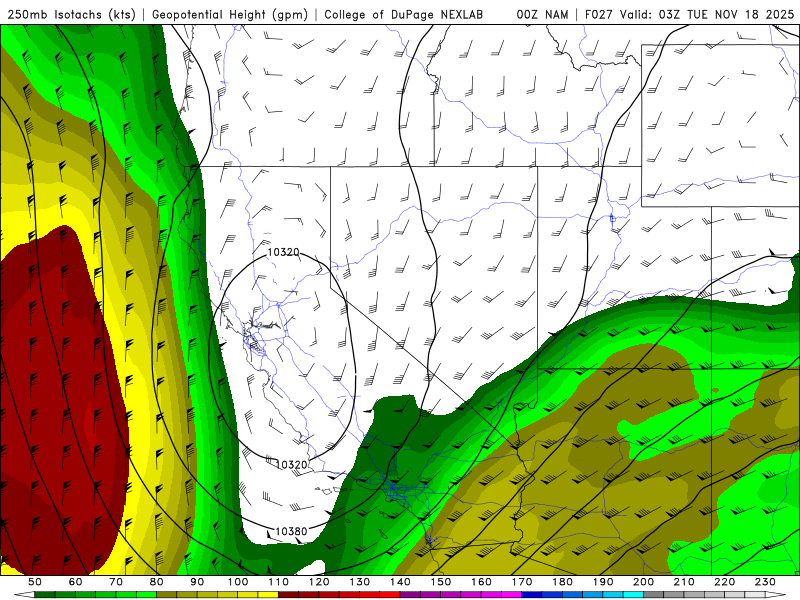Click the darkest green swatch on the color bar
This screenshot has height=600, width=800.
[44, 594]
